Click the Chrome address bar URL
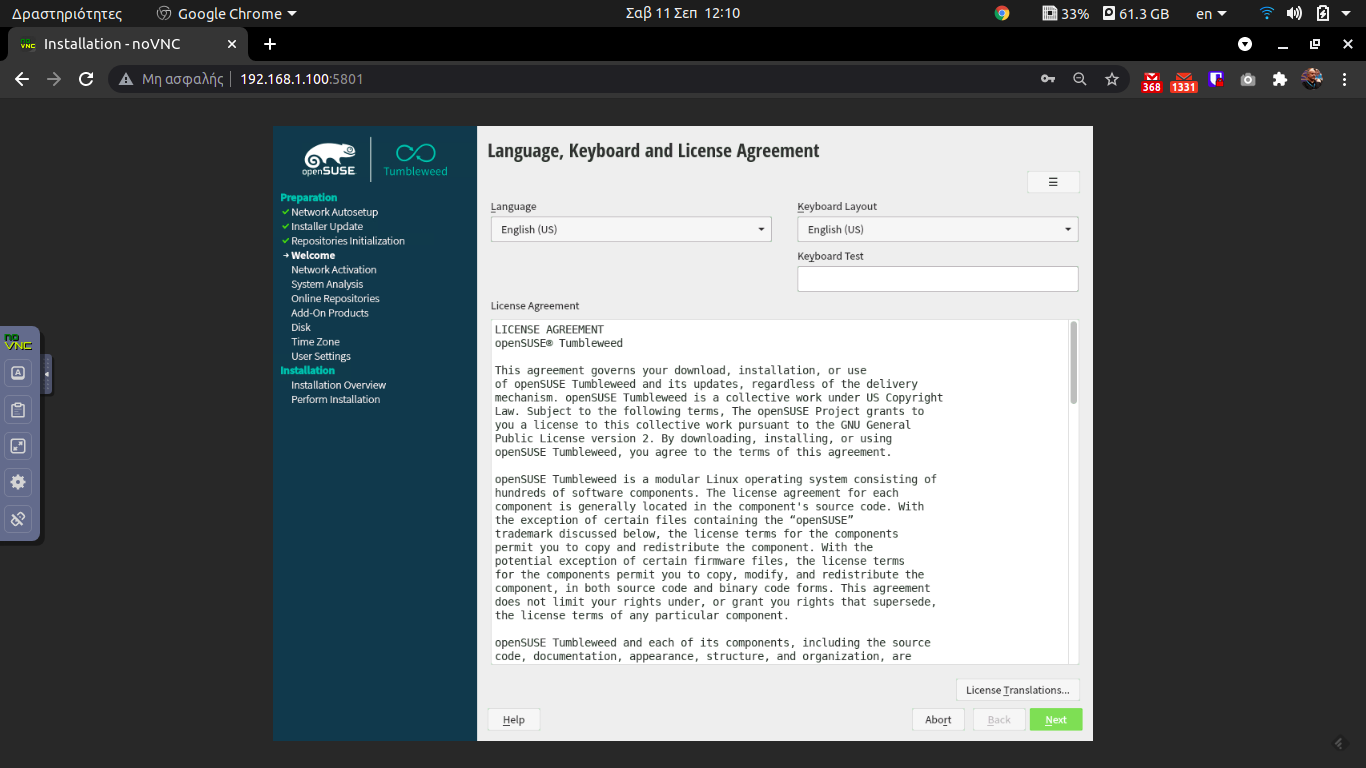 301,79
